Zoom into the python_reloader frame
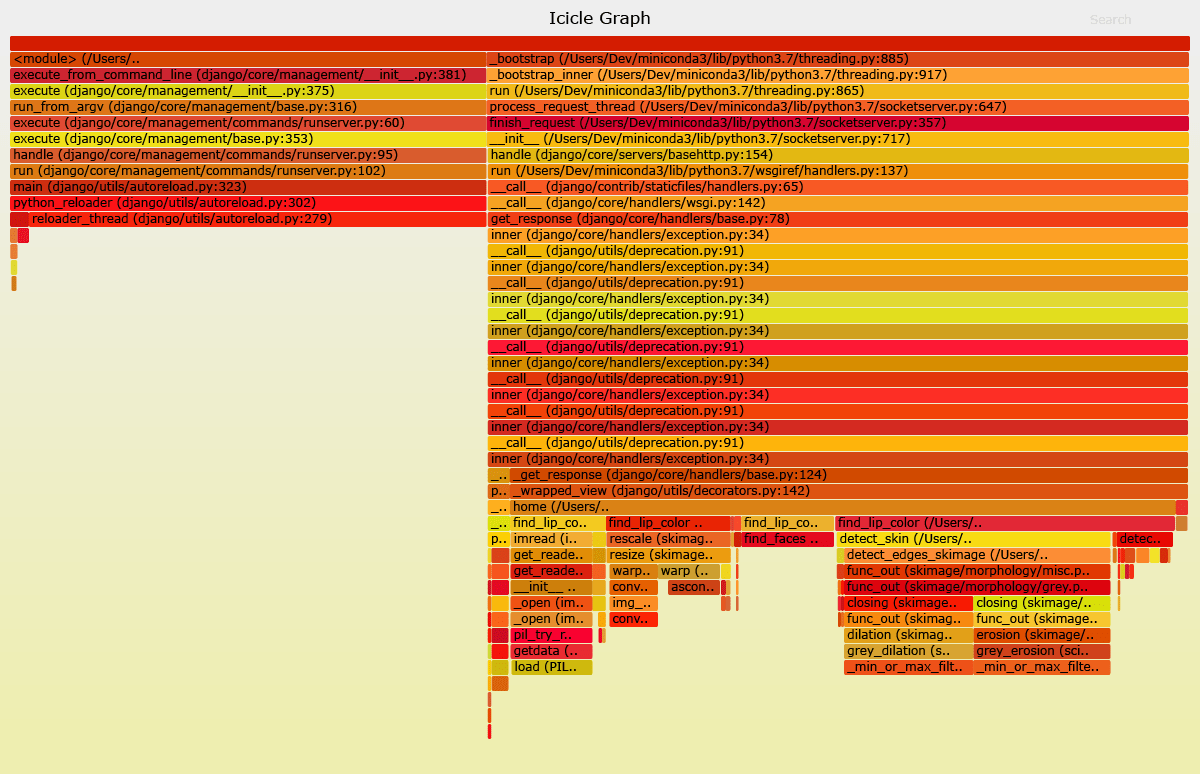 248,203
